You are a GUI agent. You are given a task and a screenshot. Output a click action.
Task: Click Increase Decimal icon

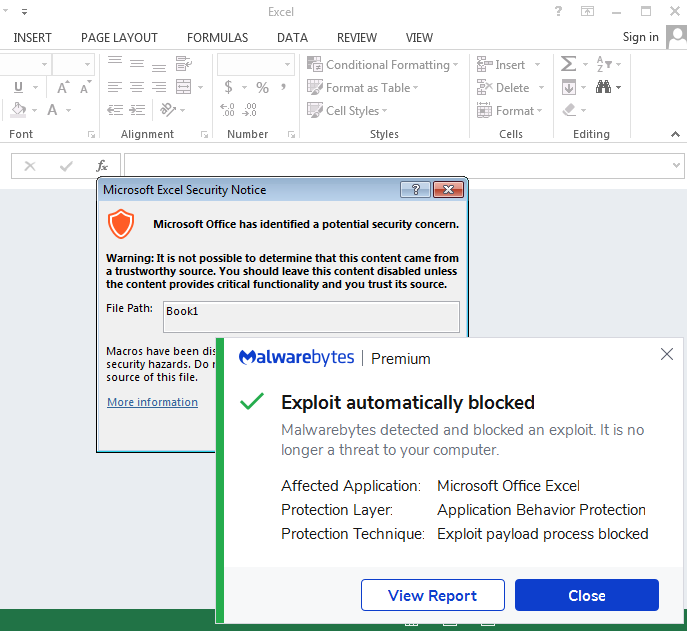pos(227,110)
